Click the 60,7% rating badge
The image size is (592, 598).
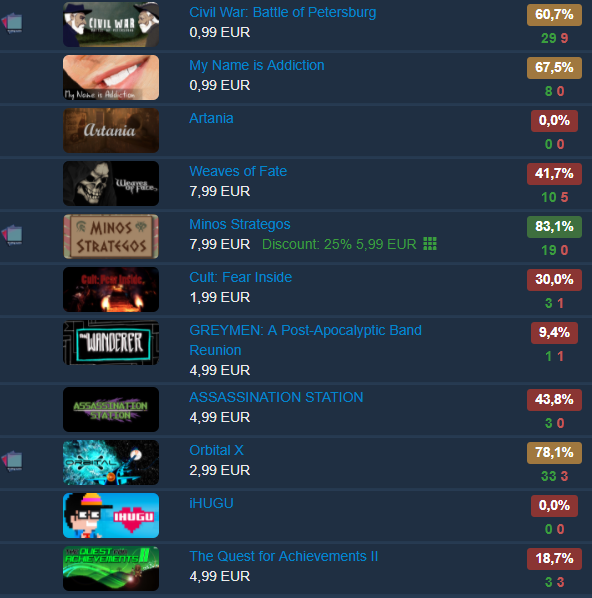click(554, 15)
